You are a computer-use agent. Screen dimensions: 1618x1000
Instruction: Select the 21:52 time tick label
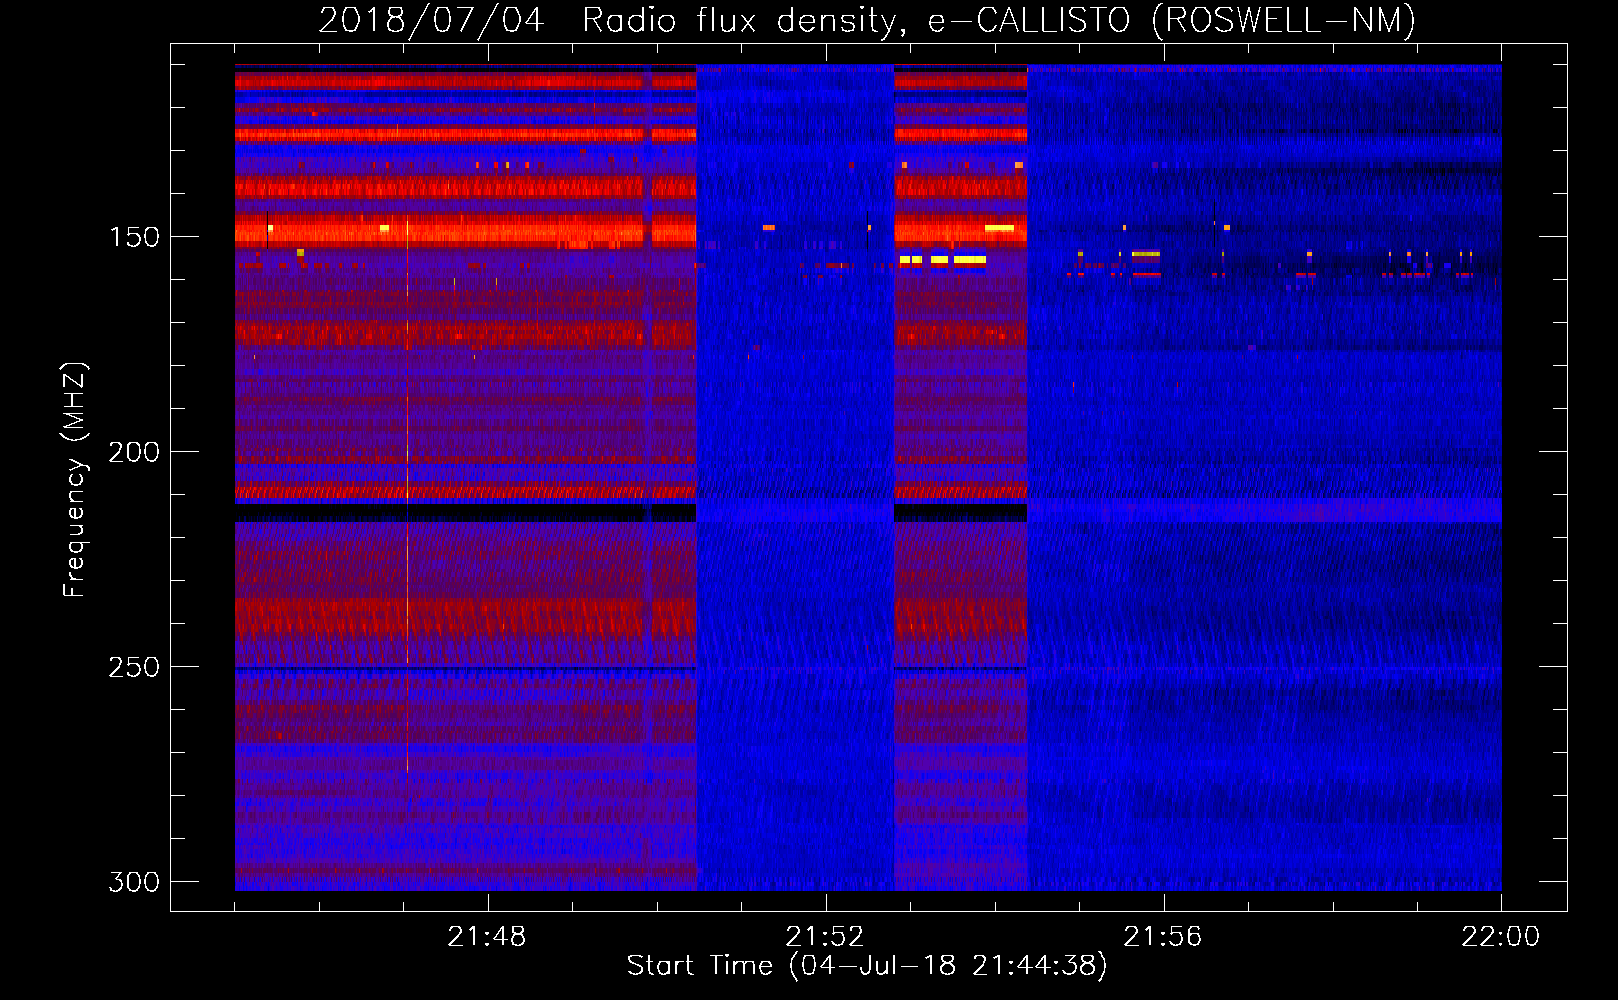(825, 937)
